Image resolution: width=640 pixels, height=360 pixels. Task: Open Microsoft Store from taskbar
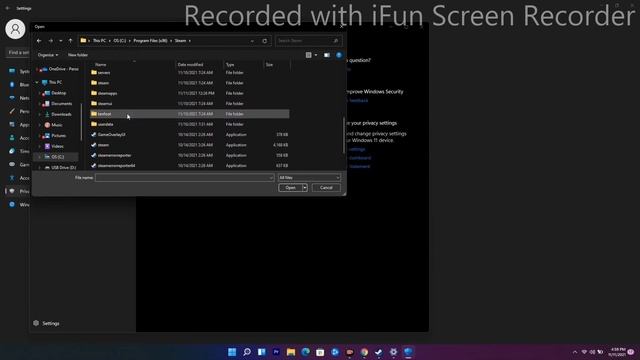coord(320,352)
